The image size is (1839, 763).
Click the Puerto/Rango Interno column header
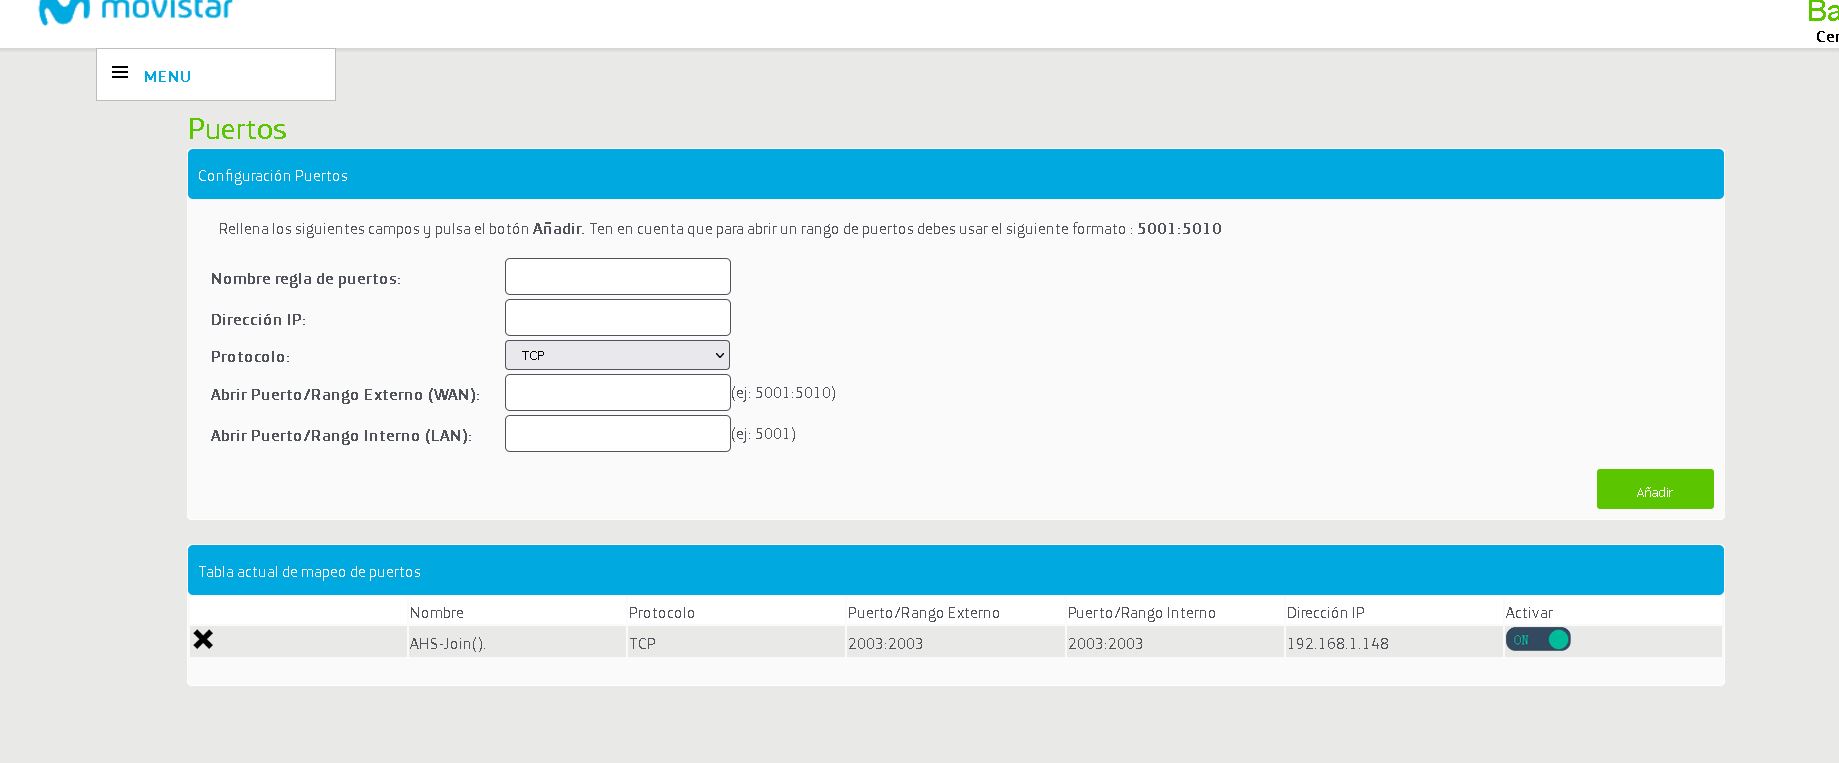point(1141,613)
